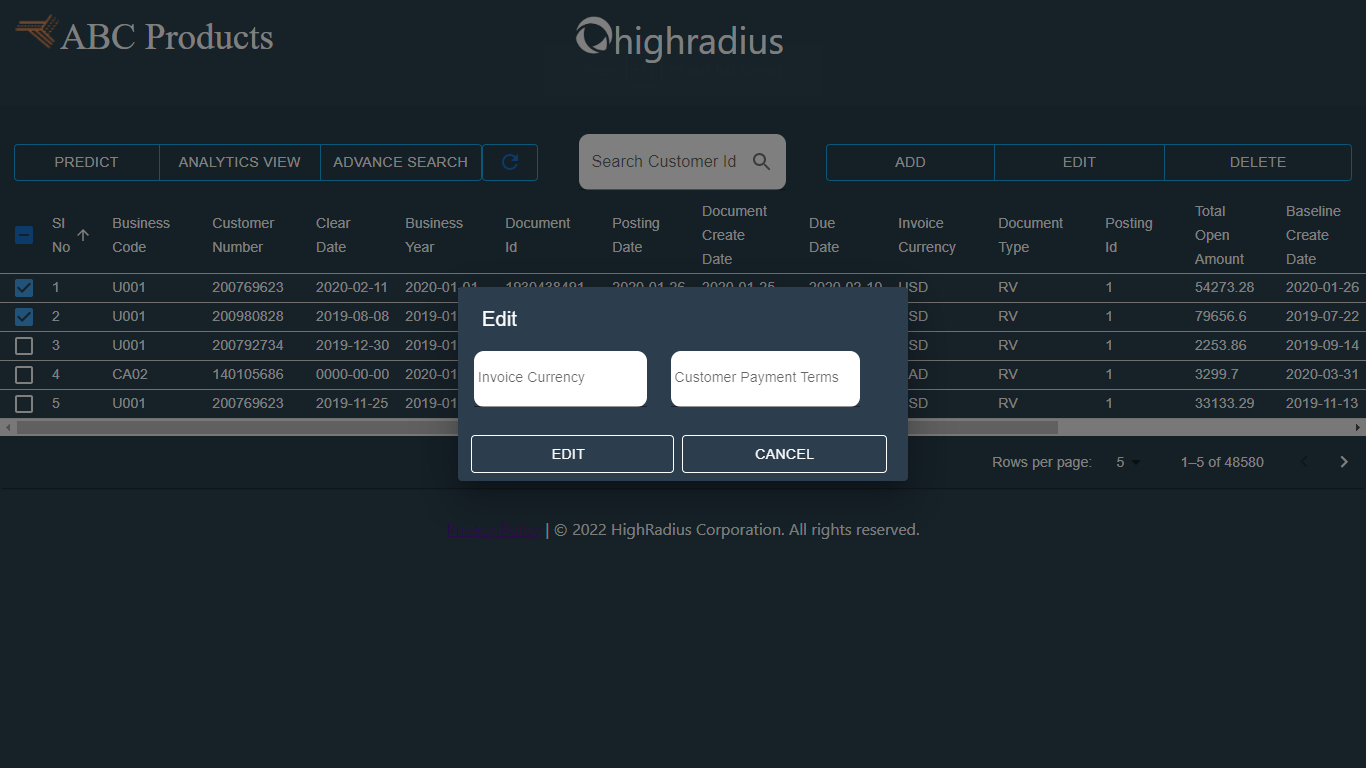This screenshot has height=768, width=1366.
Task: Click the HighRadius logo
Action: pyautogui.click(x=679, y=40)
